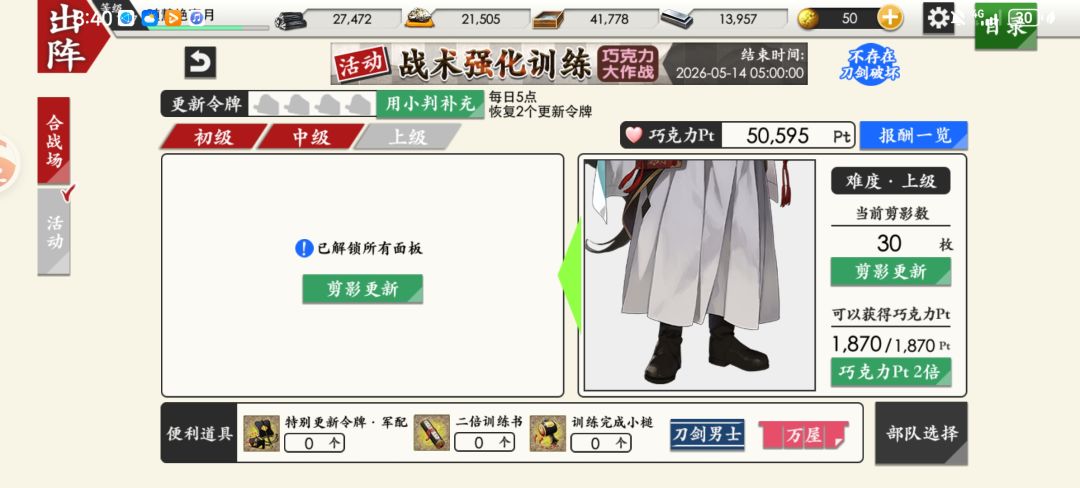Switch to the 中级 difficulty tab

point(311,137)
